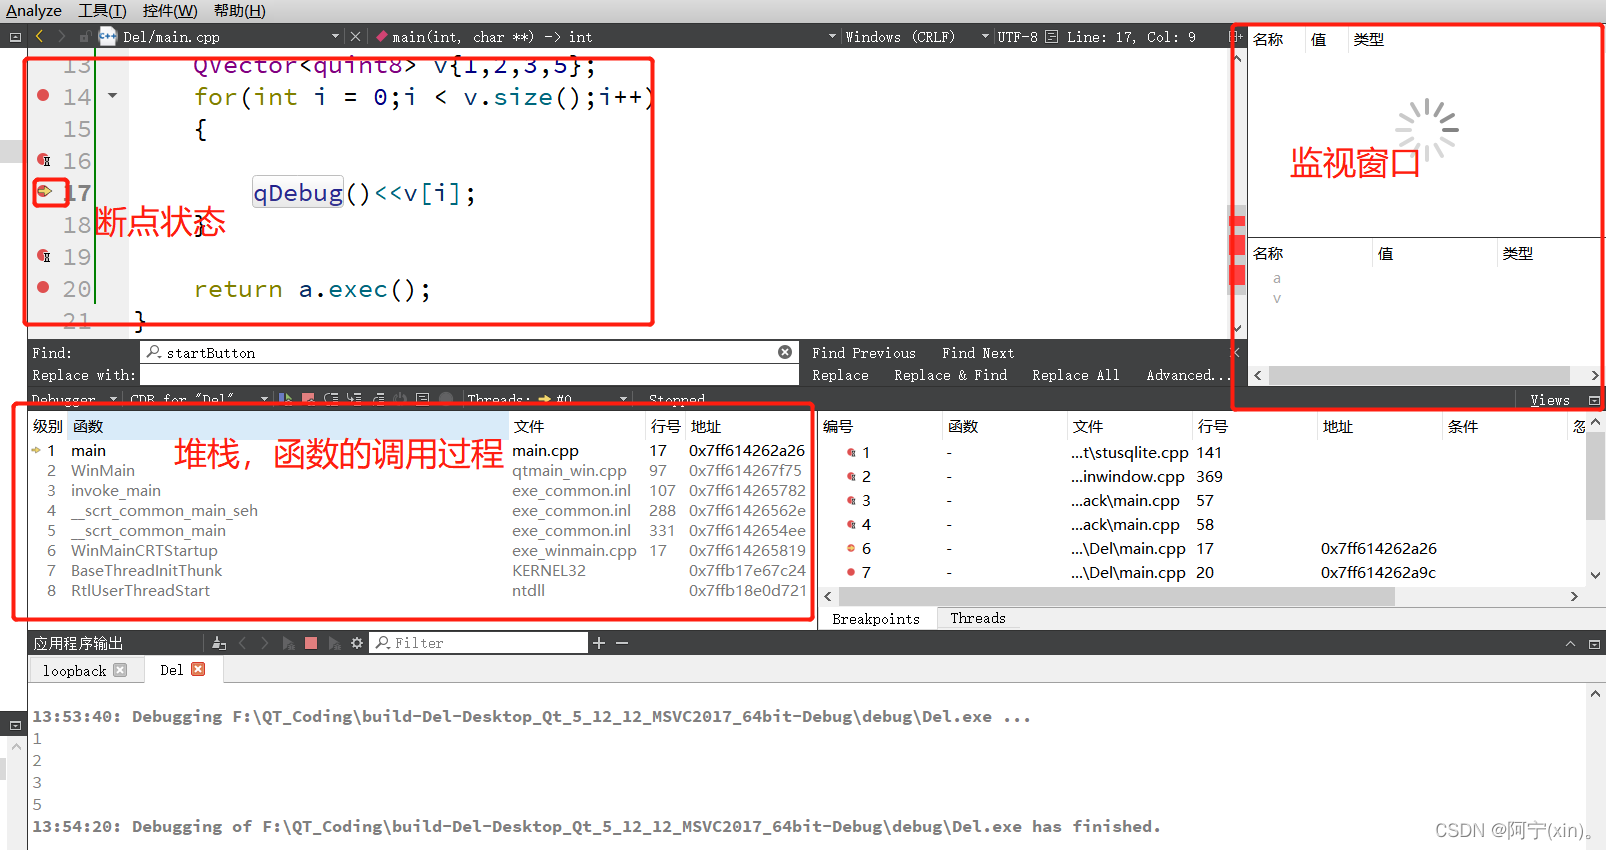This screenshot has height=850, width=1606.
Task: Stop the running program in output pane
Action: [311, 643]
